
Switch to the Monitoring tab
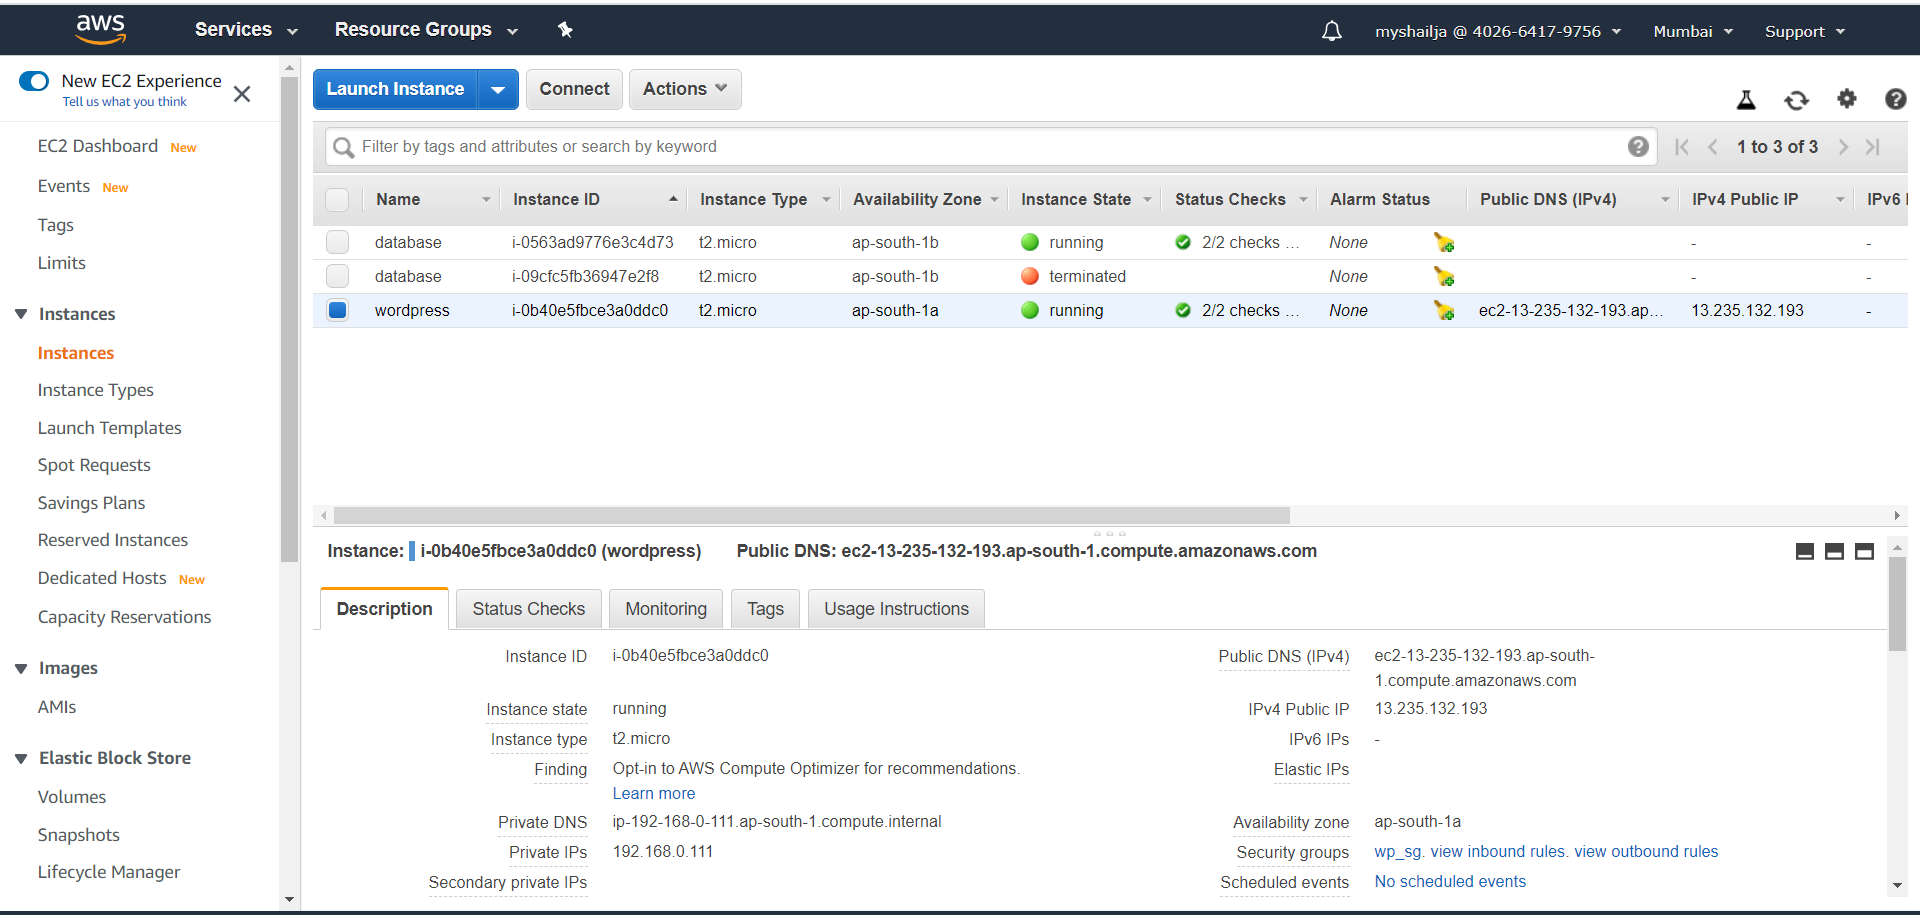coord(666,609)
